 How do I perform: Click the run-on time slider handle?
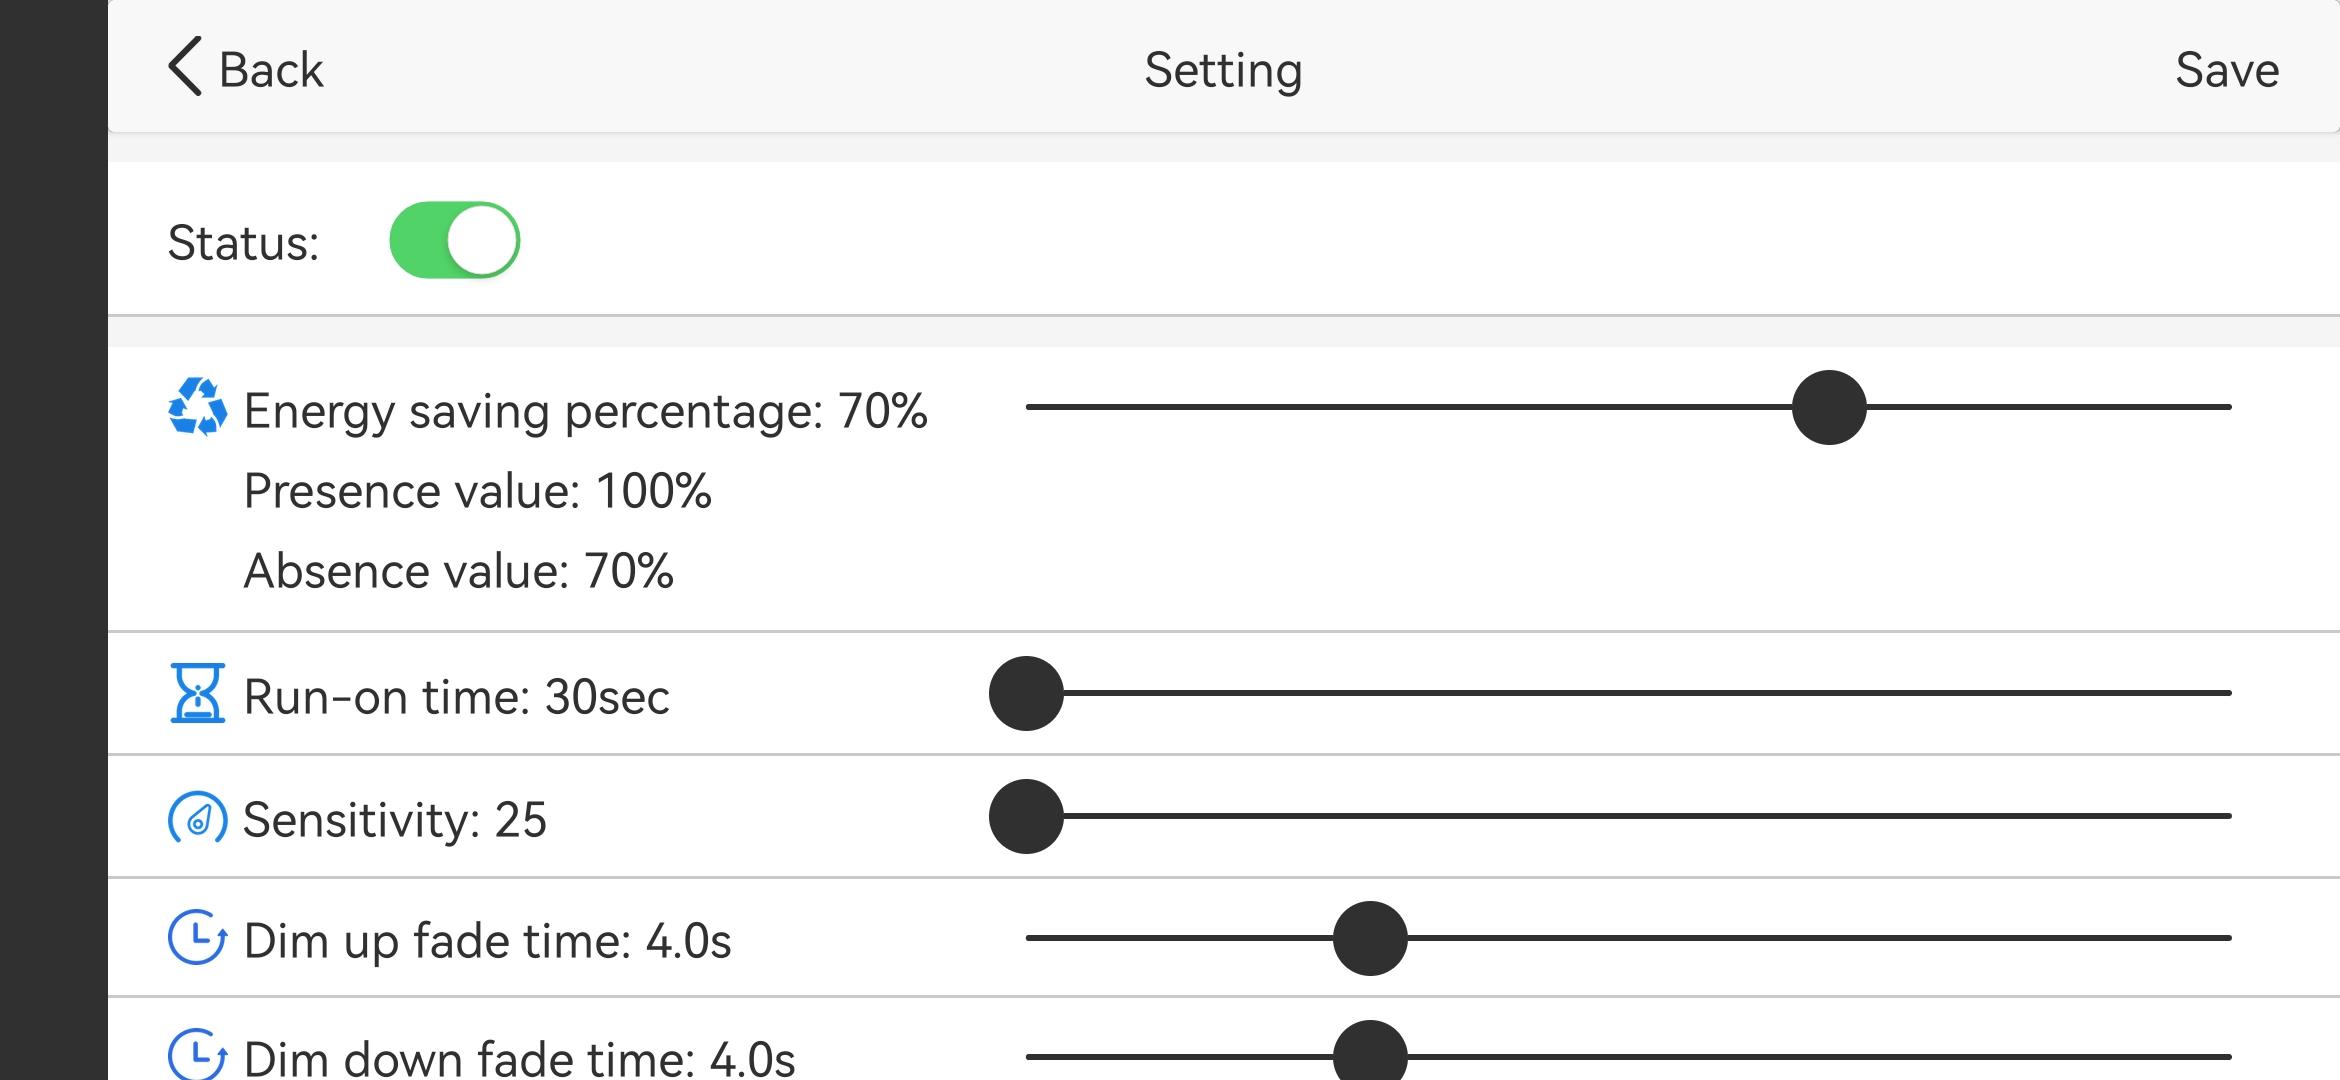[x=1026, y=693]
